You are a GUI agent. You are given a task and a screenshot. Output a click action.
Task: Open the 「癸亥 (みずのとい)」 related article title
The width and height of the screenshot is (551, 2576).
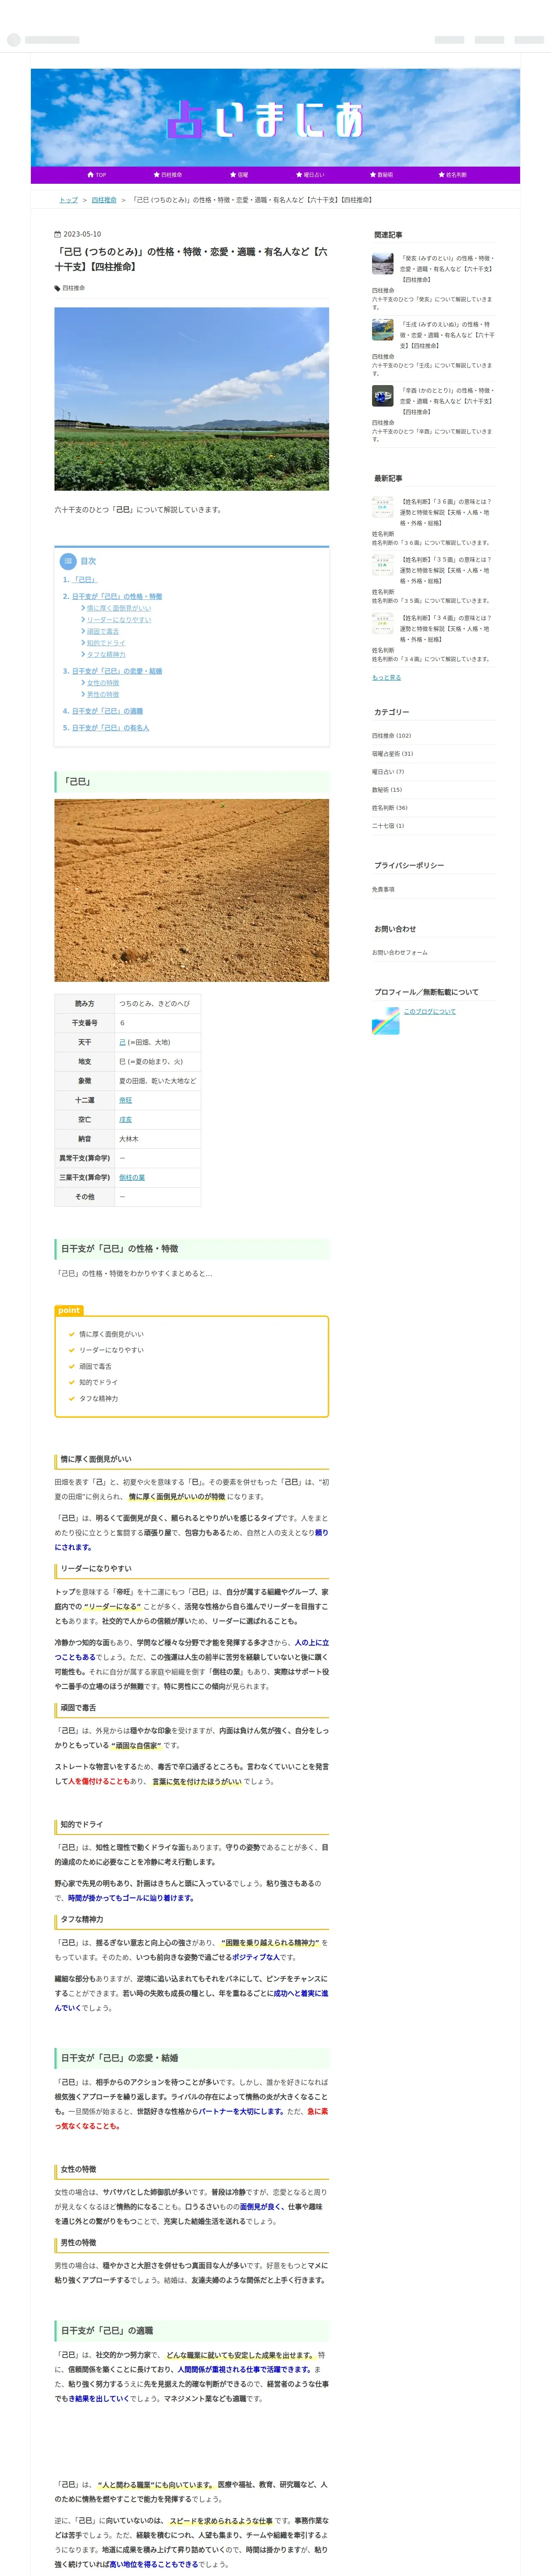coord(447,269)
